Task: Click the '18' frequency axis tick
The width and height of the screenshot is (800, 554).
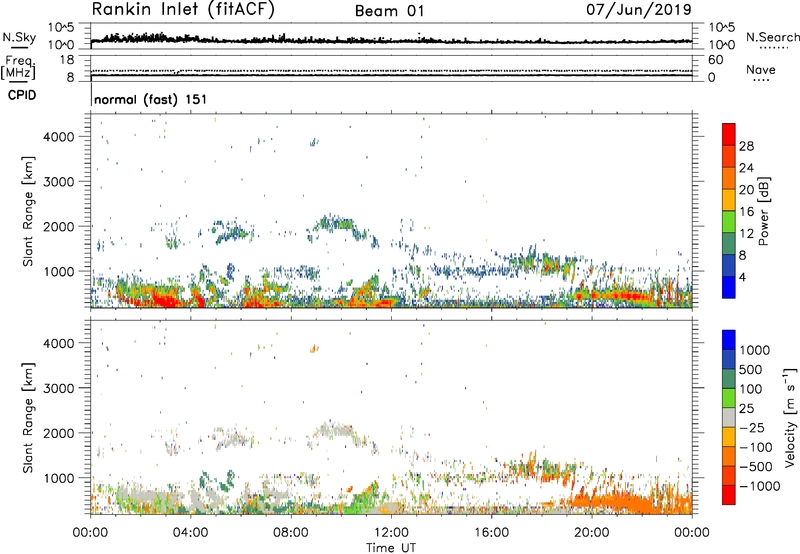Action: (67, 60)
